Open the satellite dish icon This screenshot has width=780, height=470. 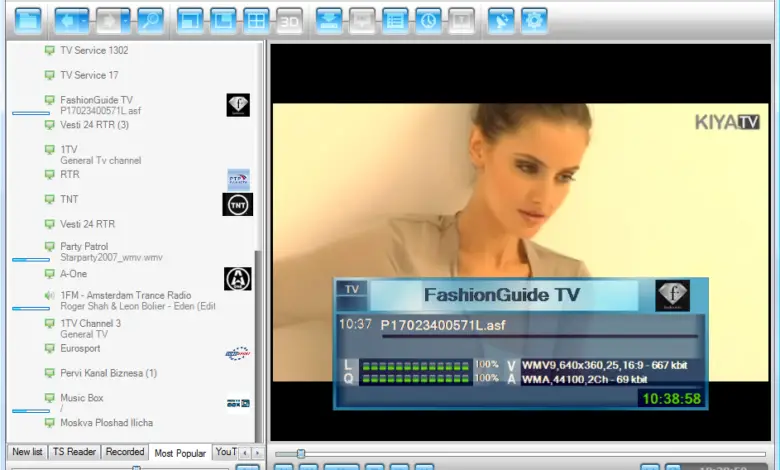501,21
